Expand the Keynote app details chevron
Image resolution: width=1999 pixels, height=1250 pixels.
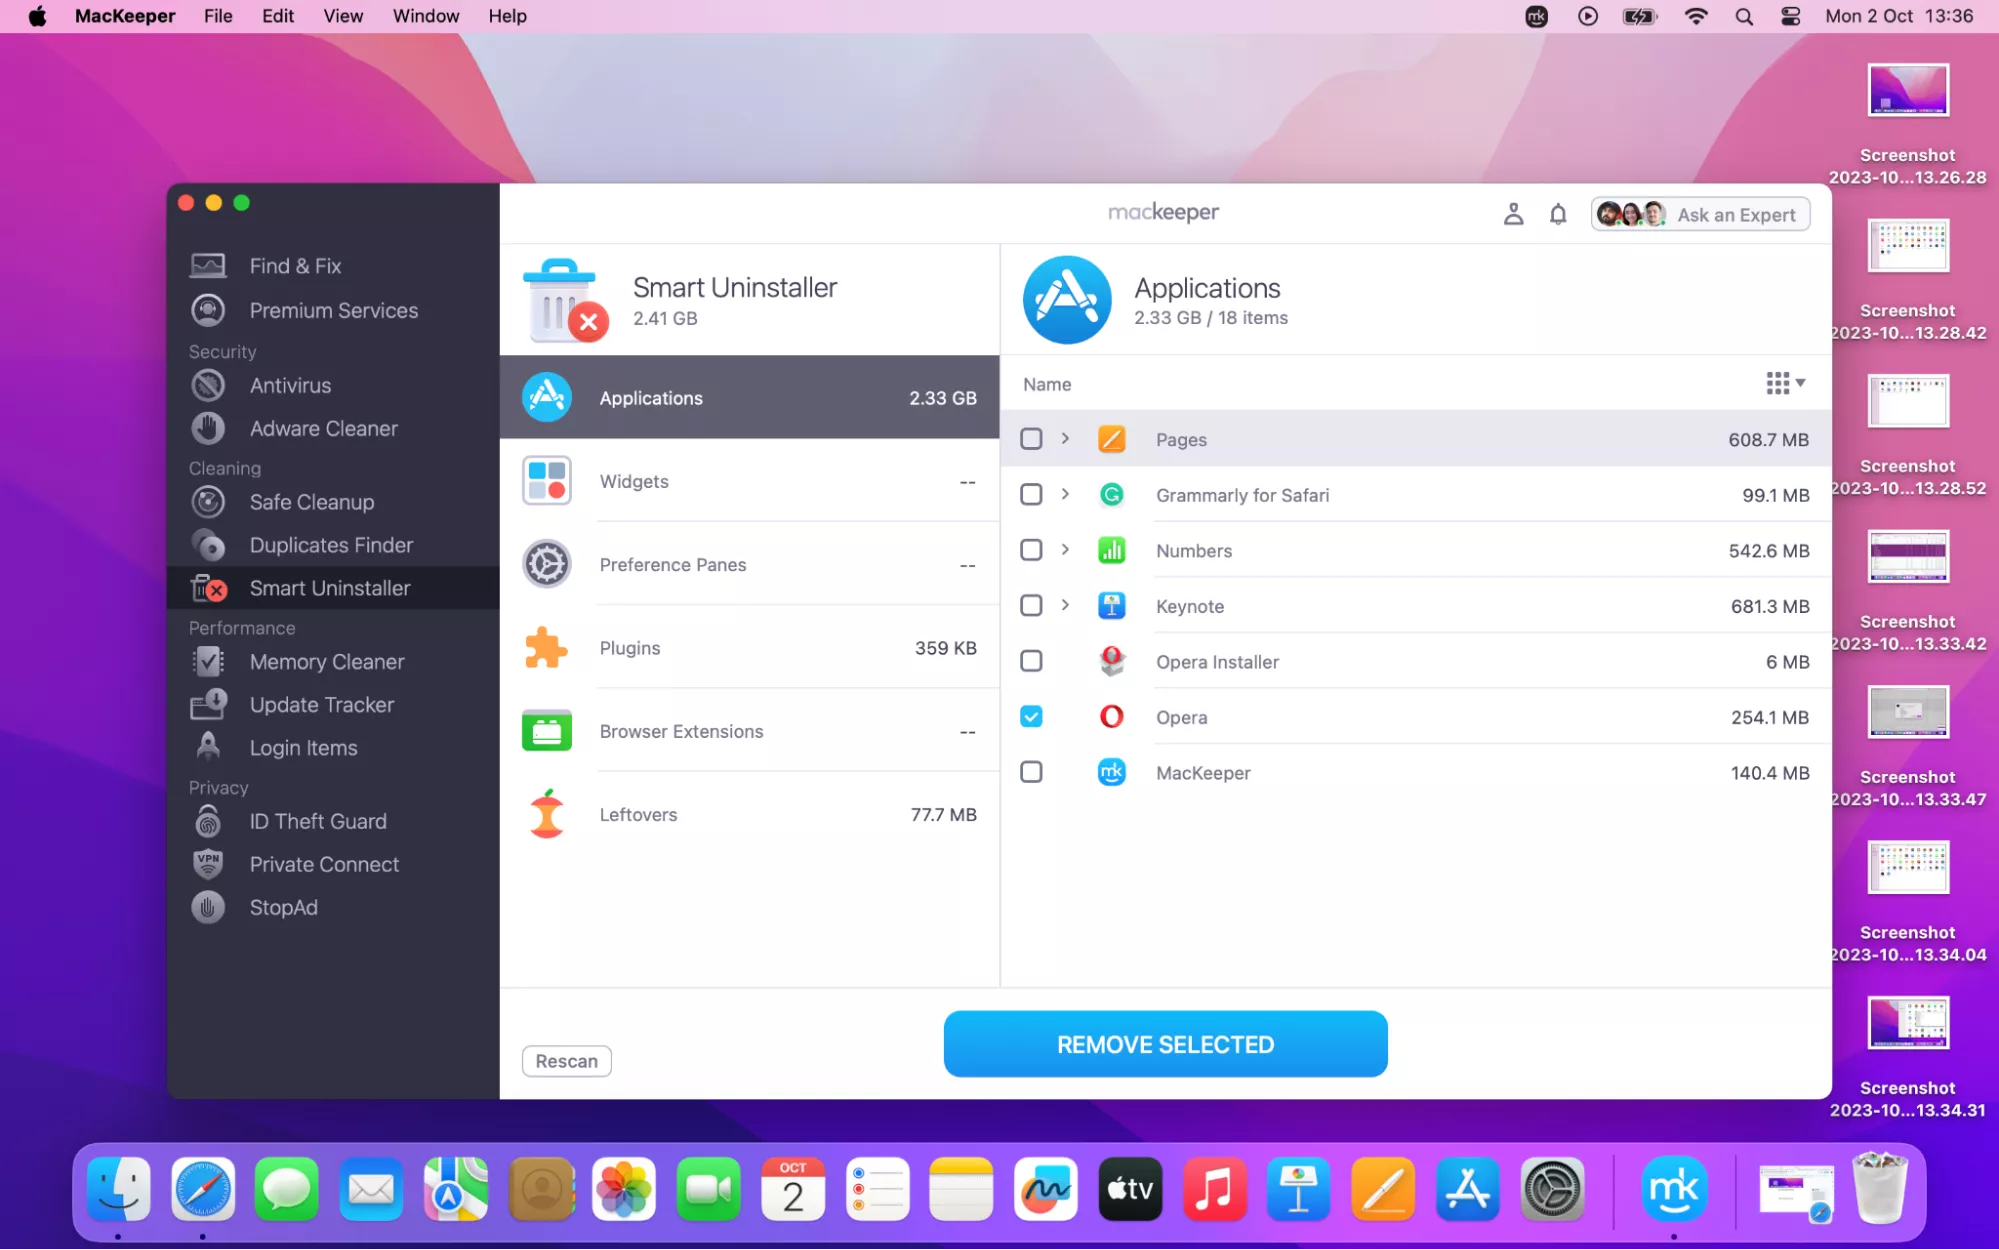(x=1065, y=605)
